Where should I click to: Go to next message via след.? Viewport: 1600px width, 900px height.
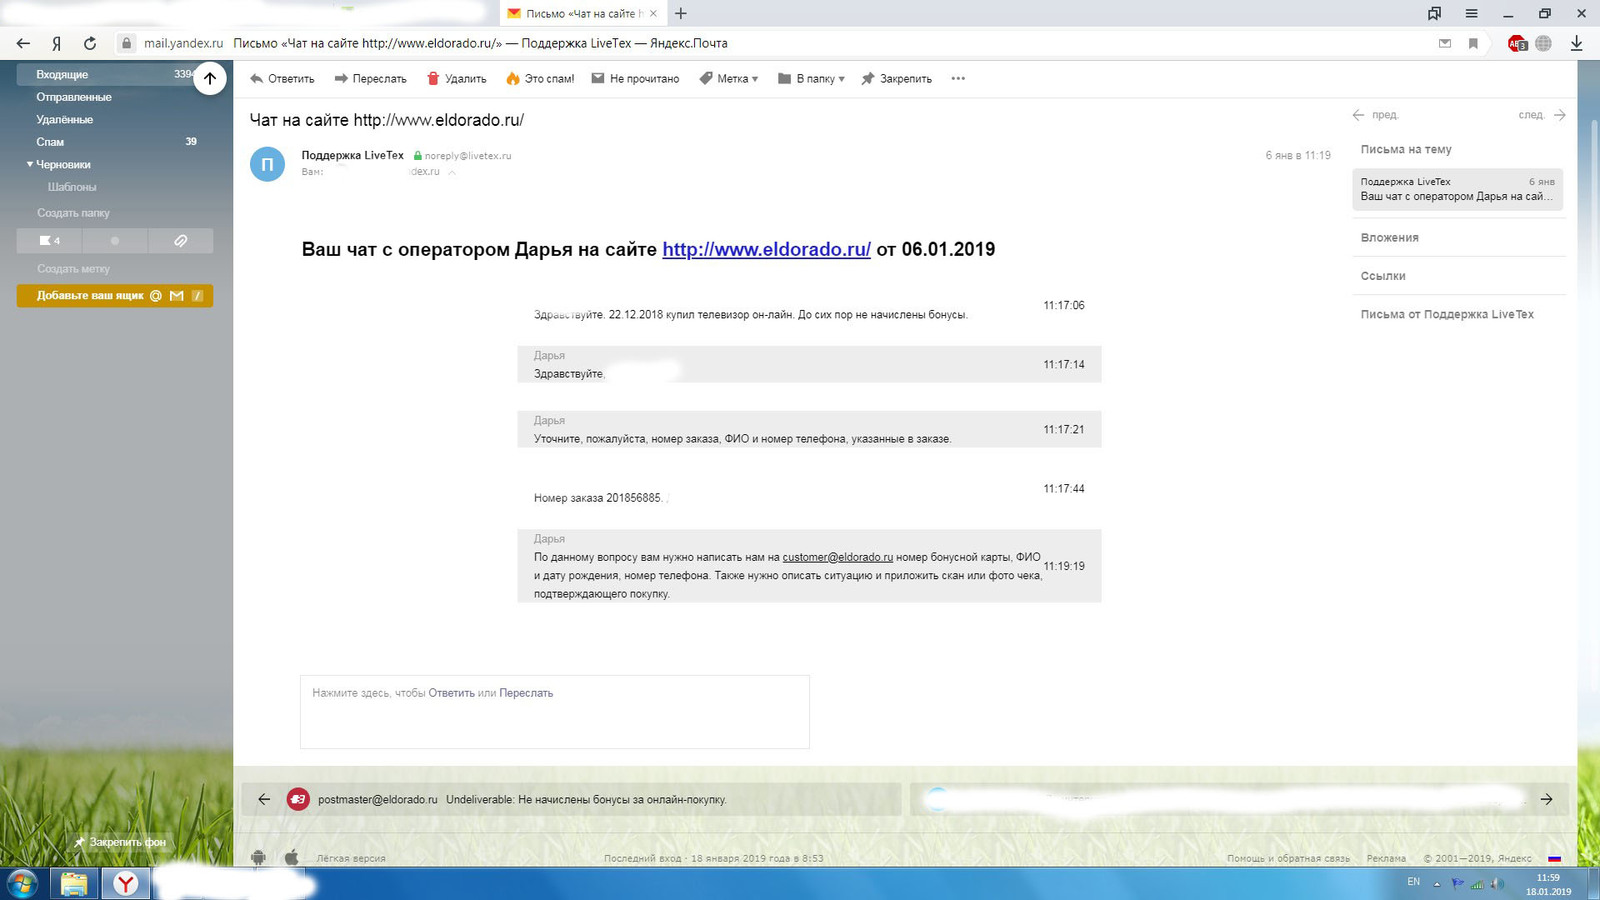(x=1541, y=115)
